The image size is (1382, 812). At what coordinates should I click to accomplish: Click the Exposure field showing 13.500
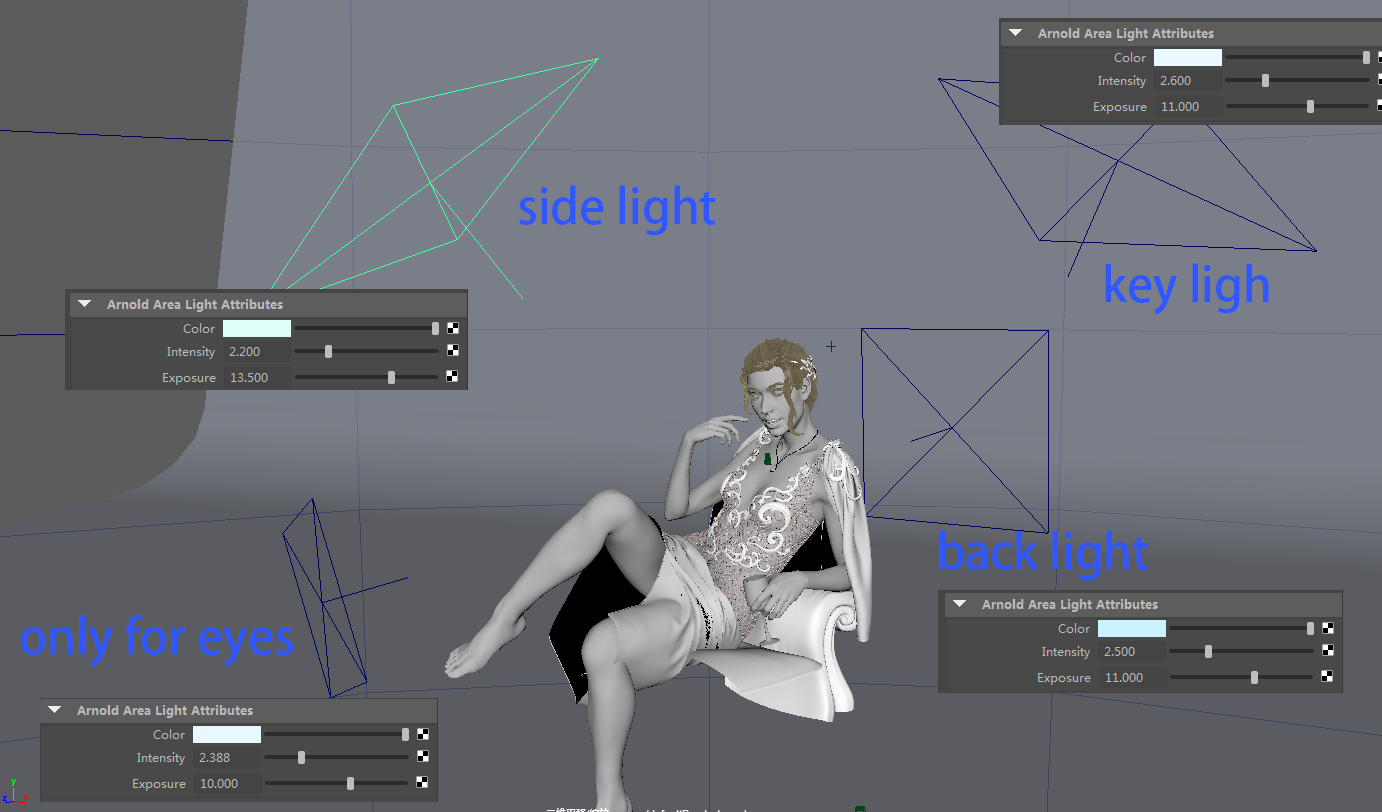pos(257,377)
